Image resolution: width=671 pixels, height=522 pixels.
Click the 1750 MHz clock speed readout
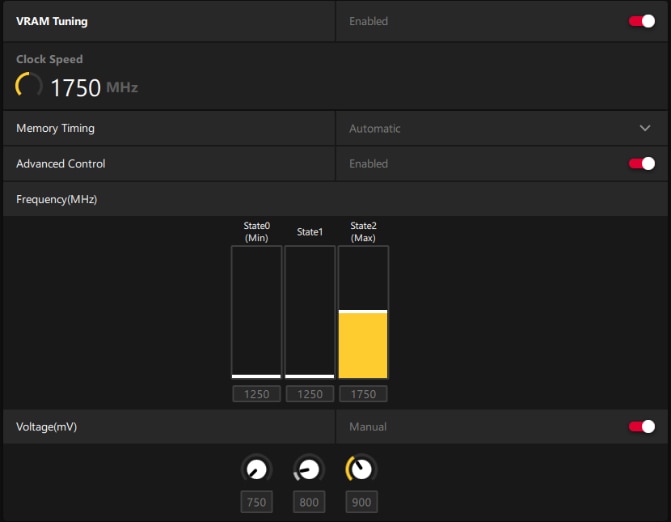point(94,87)
